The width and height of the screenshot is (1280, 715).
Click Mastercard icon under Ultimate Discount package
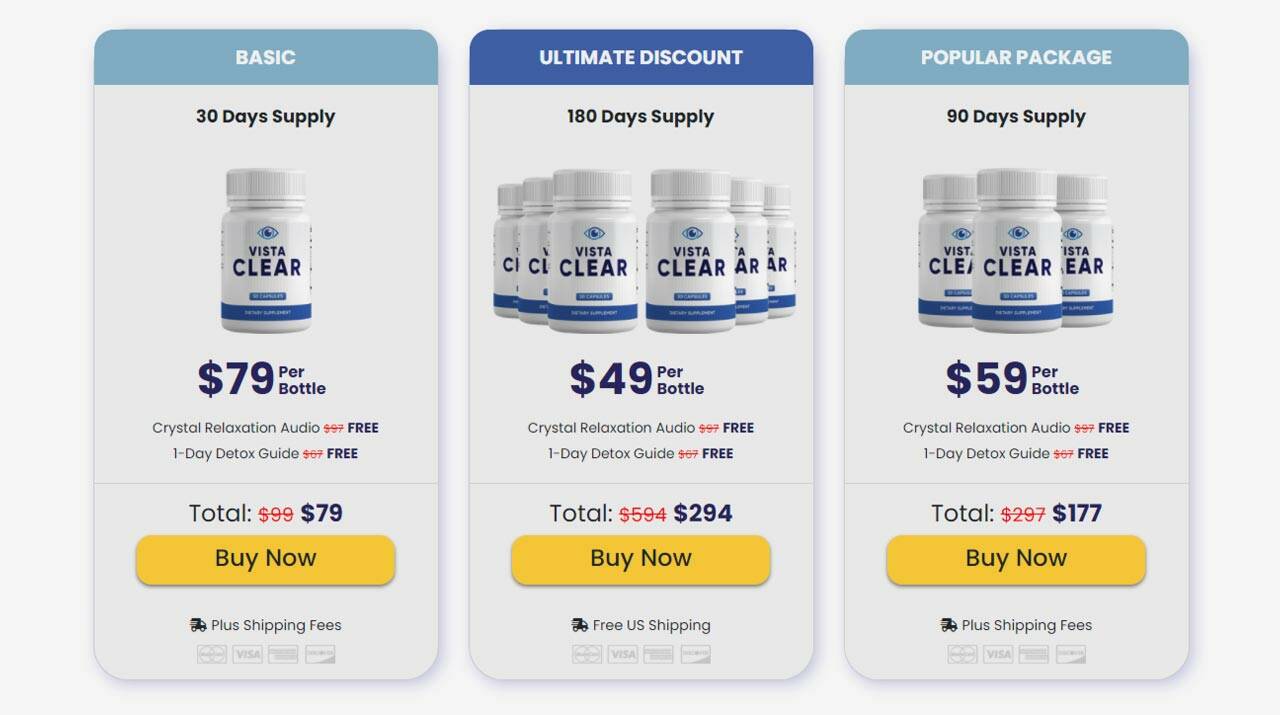click(x=587, y=654)
